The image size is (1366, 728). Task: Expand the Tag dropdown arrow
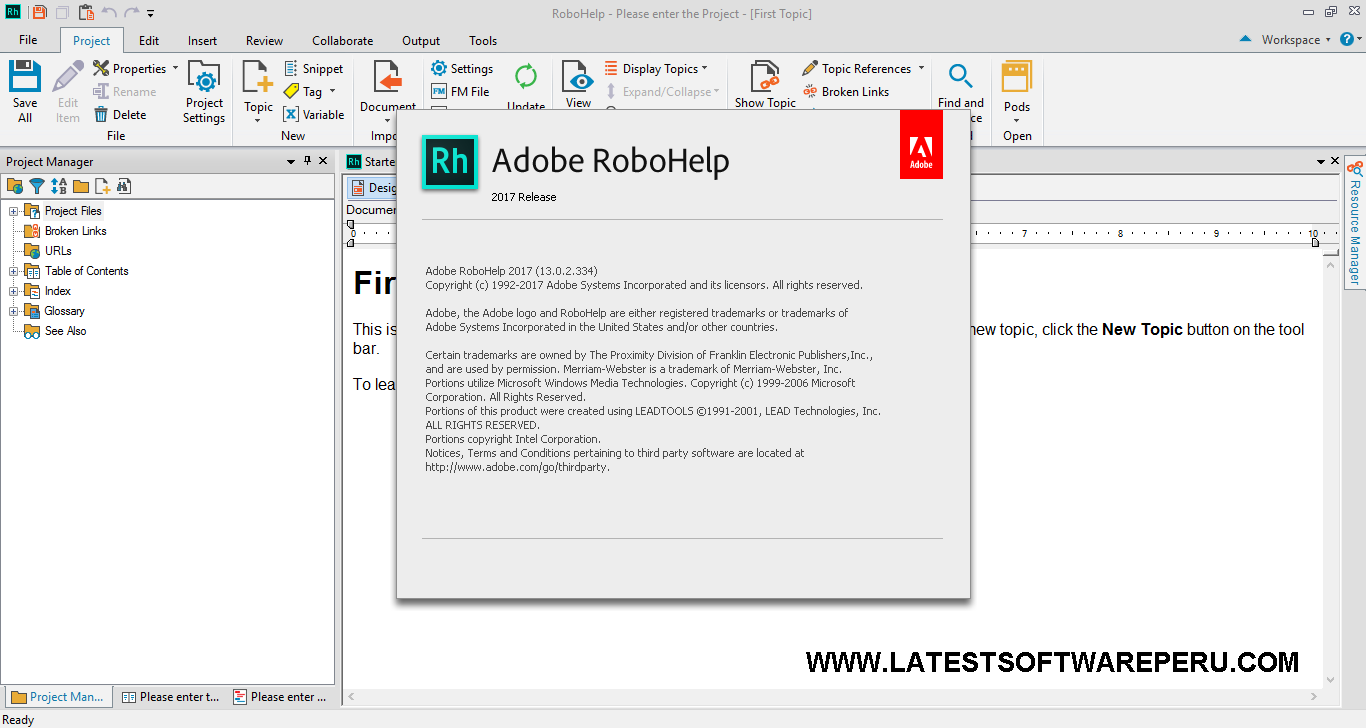332,92
